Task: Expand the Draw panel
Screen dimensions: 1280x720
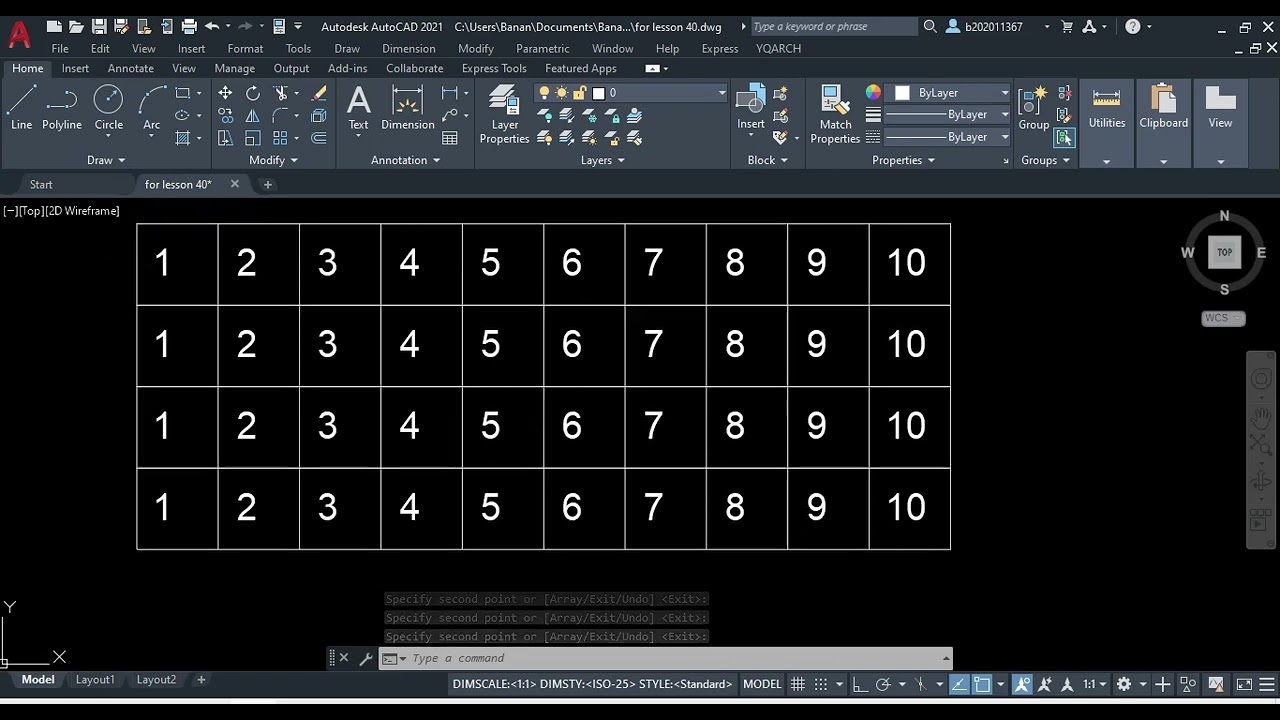Action: [106, 160]
